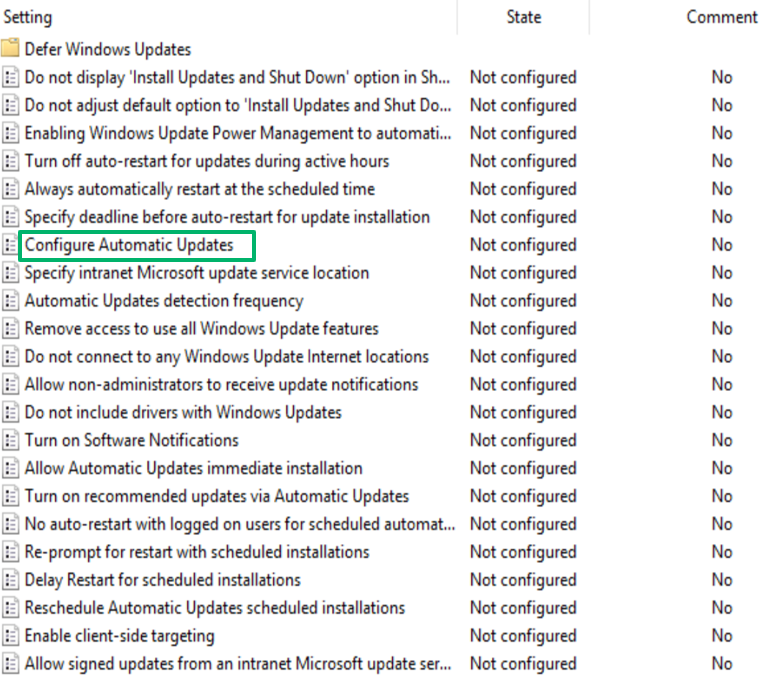Click the Comment column header

click(x=722, y=17)
